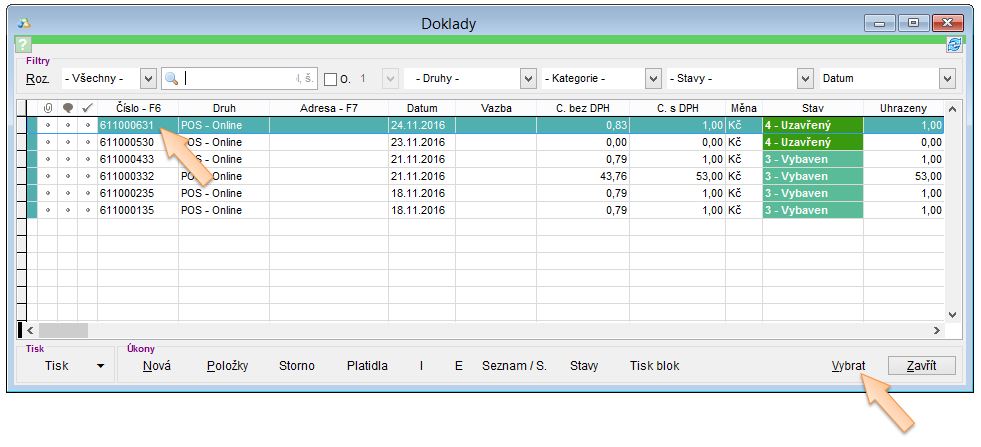Open the Tisk dropdown arrow
The height and width of the screenshot is (447, 981).
tap(100, 366)
